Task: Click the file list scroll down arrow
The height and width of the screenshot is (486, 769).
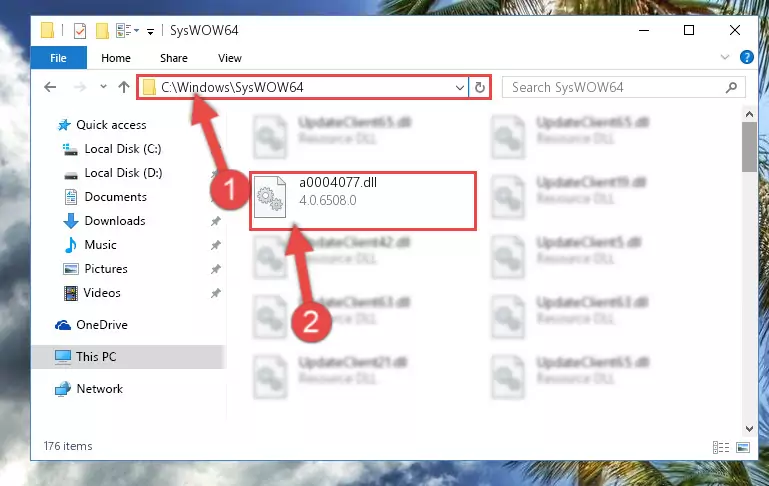Action: tap(749, 429)
